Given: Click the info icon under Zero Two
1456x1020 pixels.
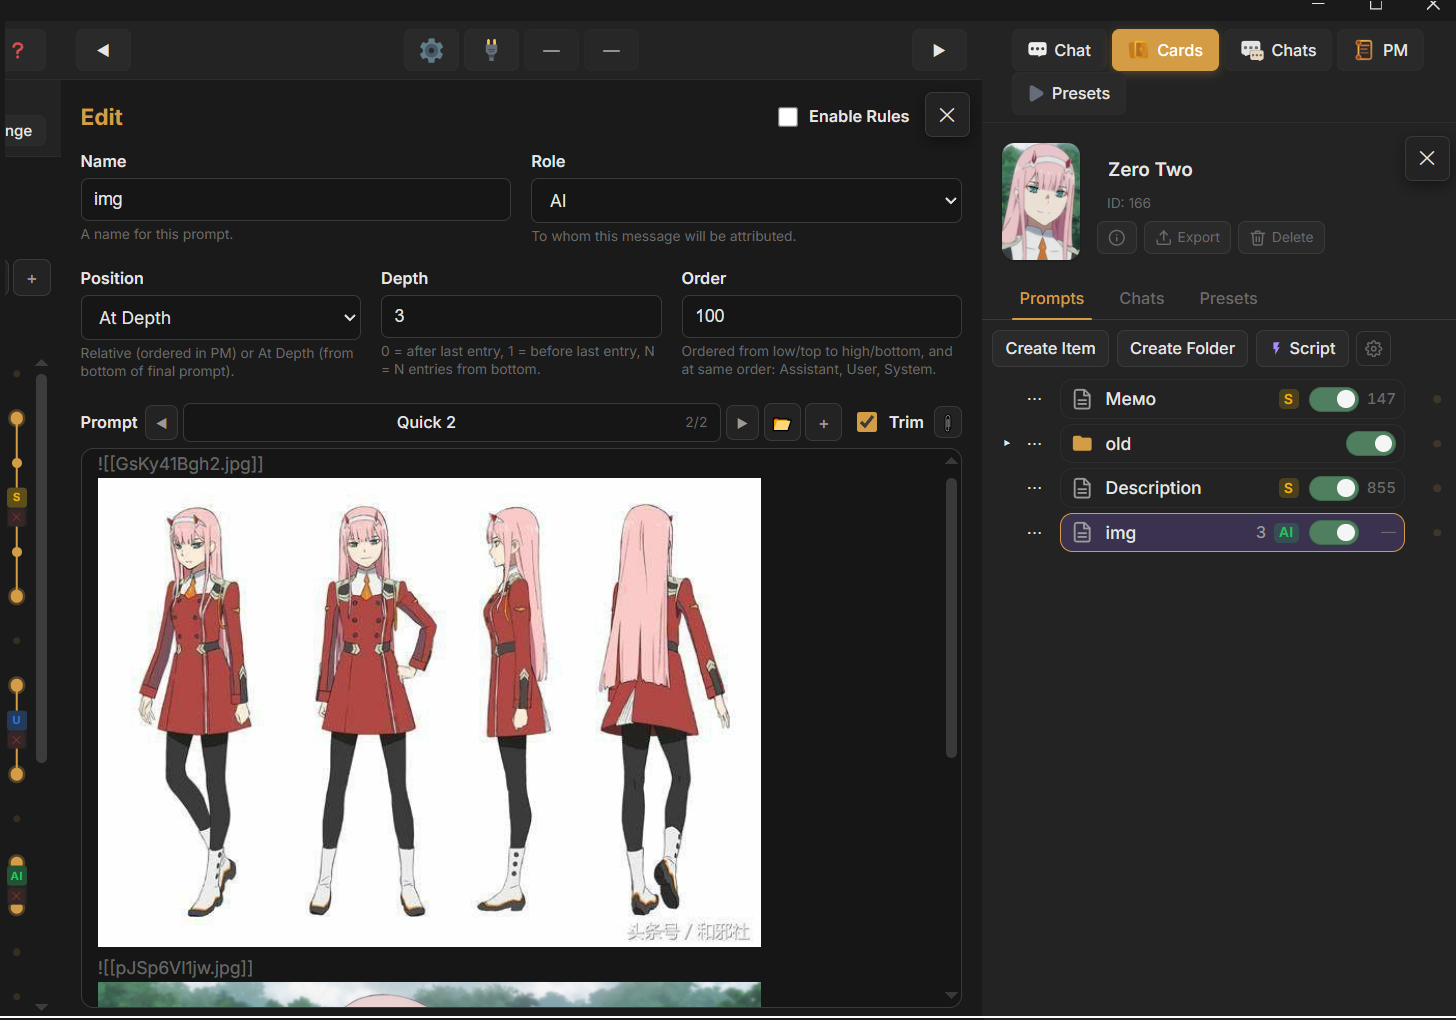Looking at the screenshot, I should (x=1117, y=237).
